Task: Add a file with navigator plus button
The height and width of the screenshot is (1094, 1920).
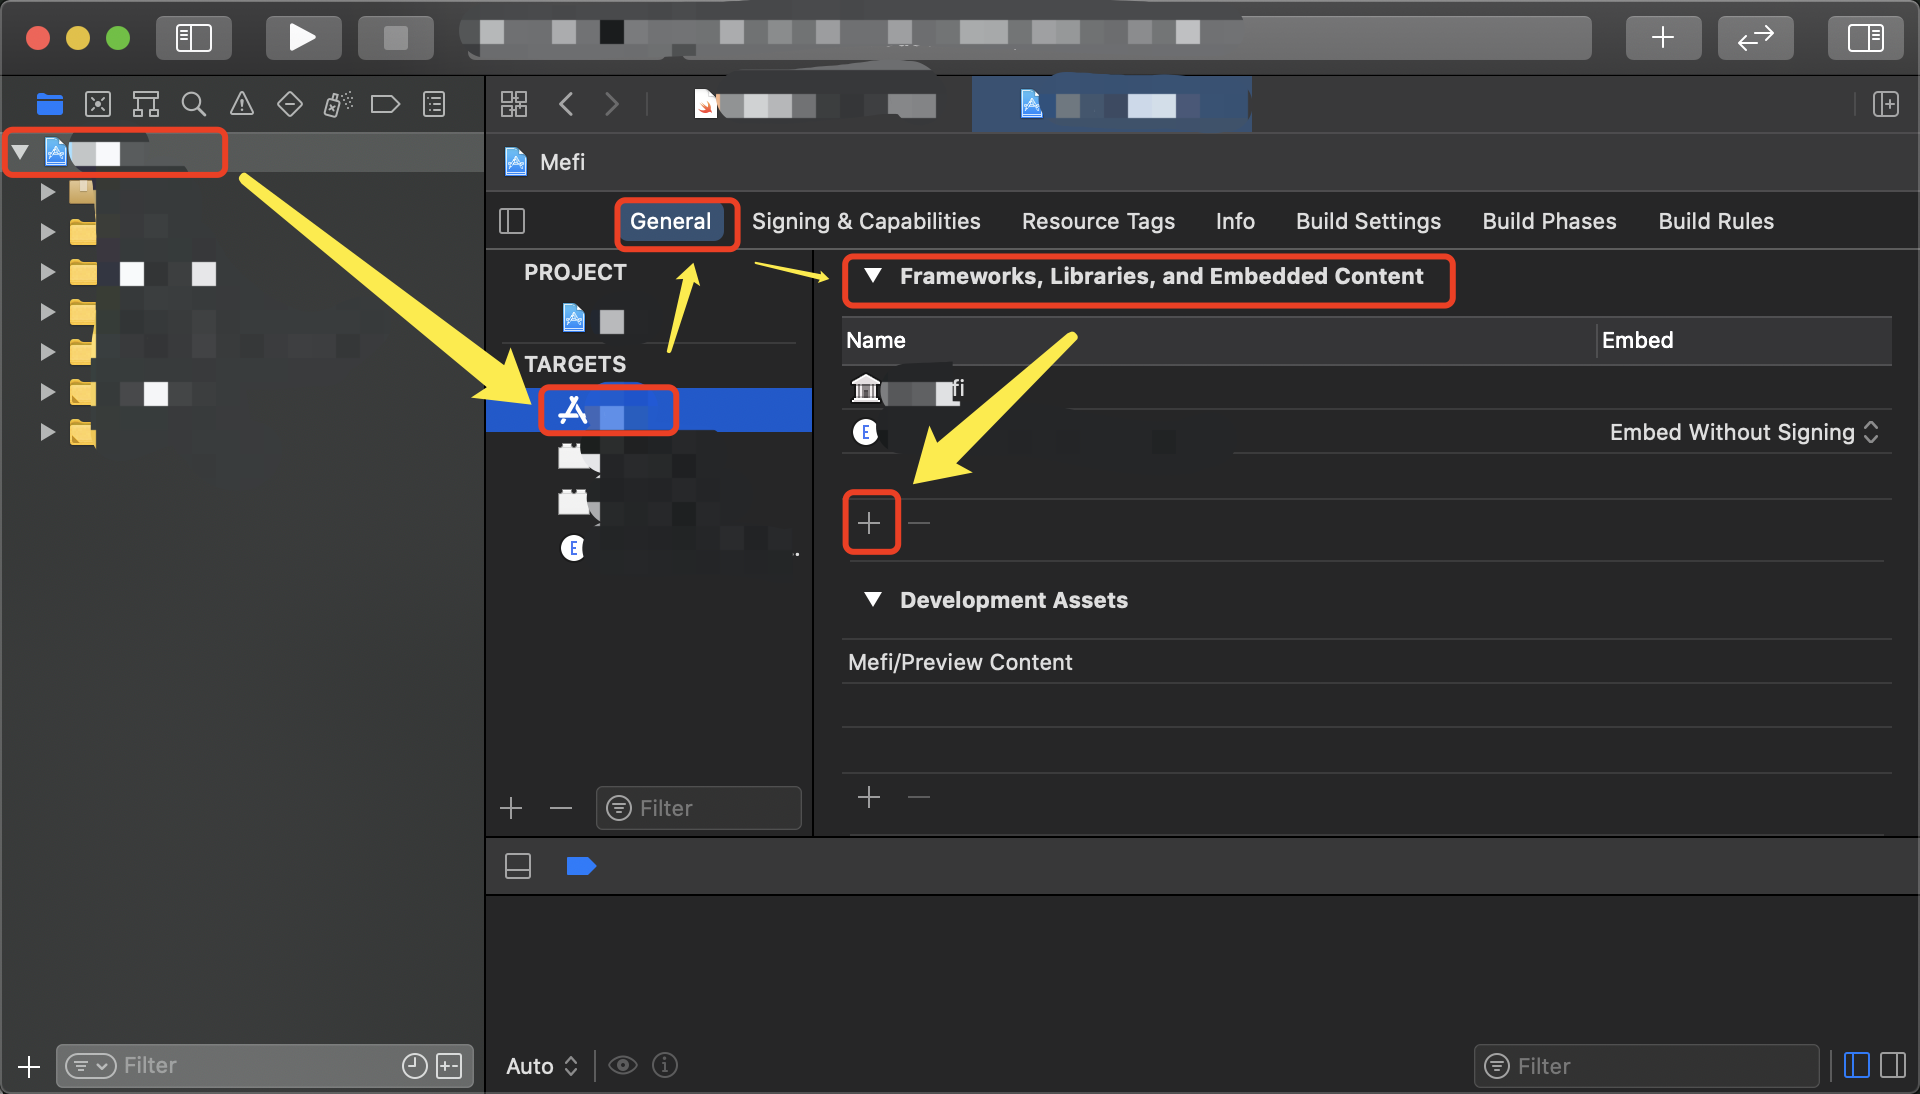Action: coord(29,1067)
